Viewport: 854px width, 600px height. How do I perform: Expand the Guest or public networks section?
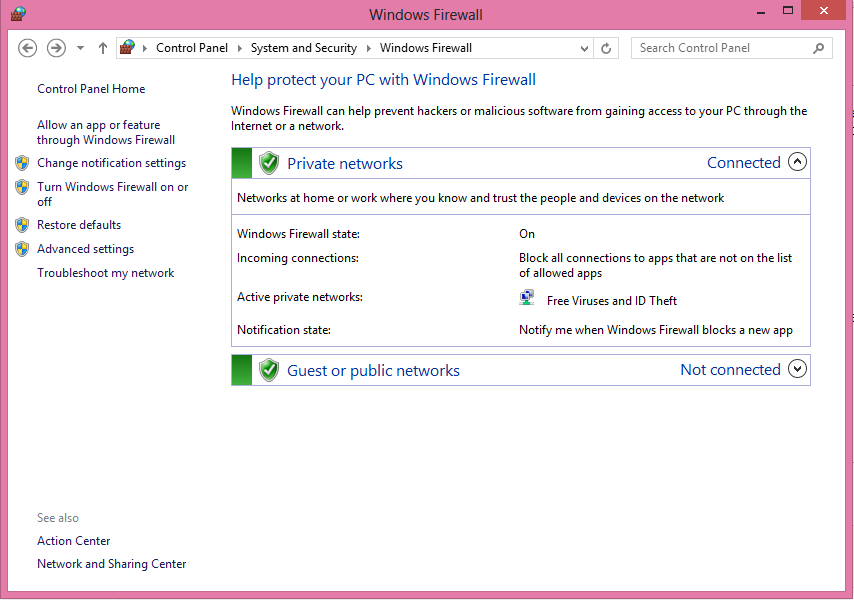tap(797, 369)
